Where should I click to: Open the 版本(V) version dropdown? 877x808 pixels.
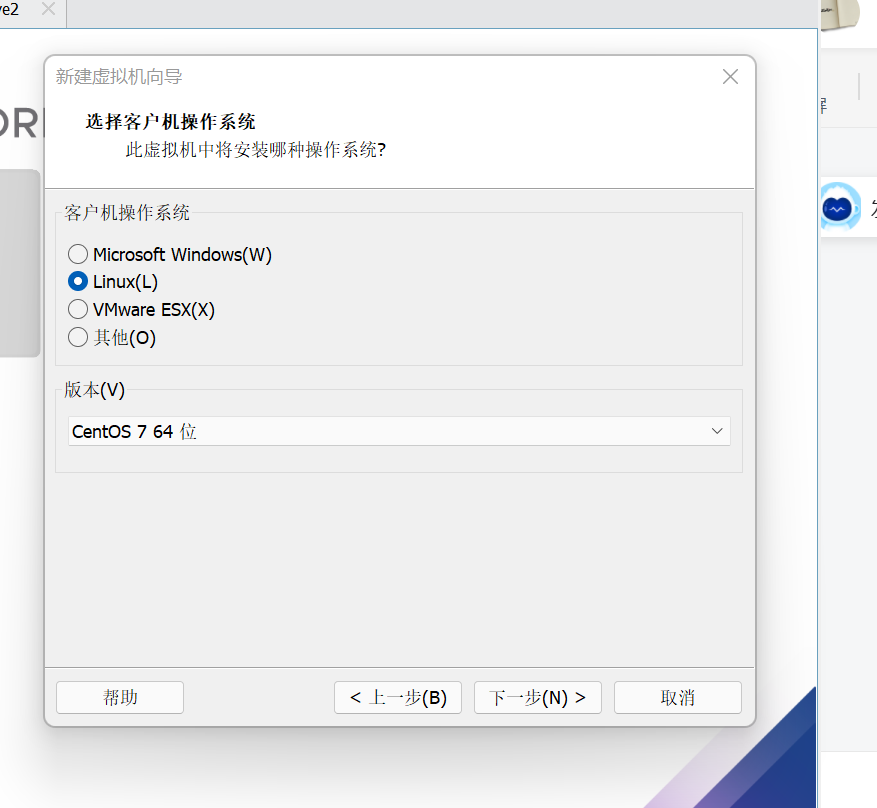point(716,430)
